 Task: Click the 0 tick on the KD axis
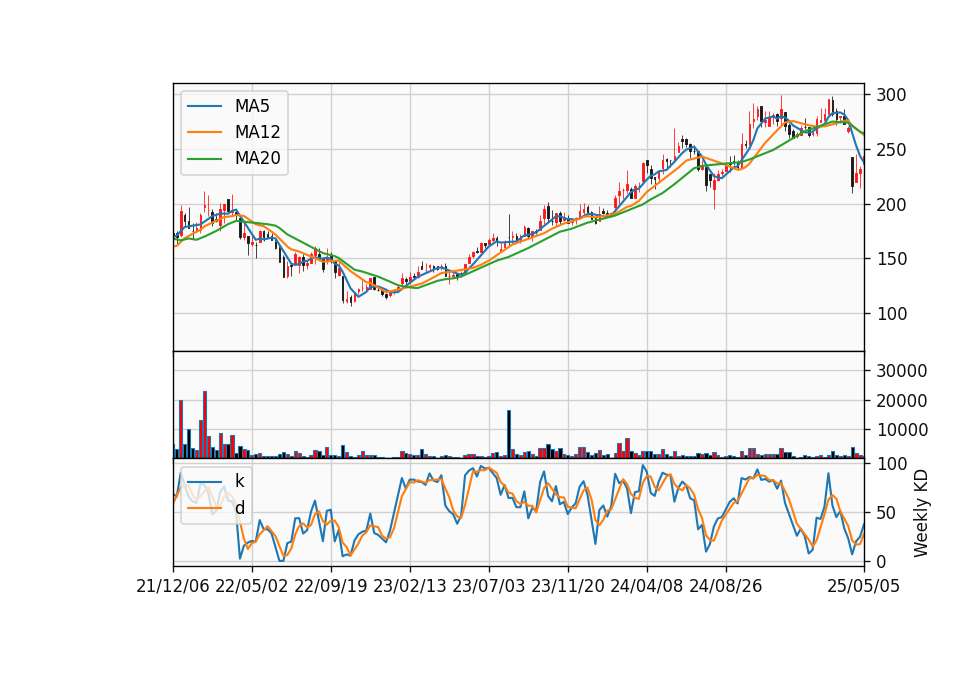tap(881, 561)
